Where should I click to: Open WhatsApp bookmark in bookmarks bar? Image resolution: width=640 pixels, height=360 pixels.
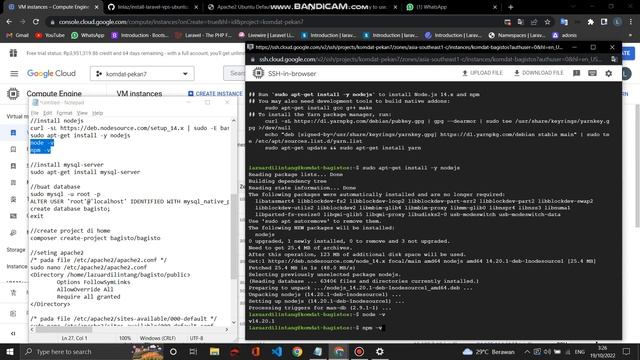(x=88, y=36)
